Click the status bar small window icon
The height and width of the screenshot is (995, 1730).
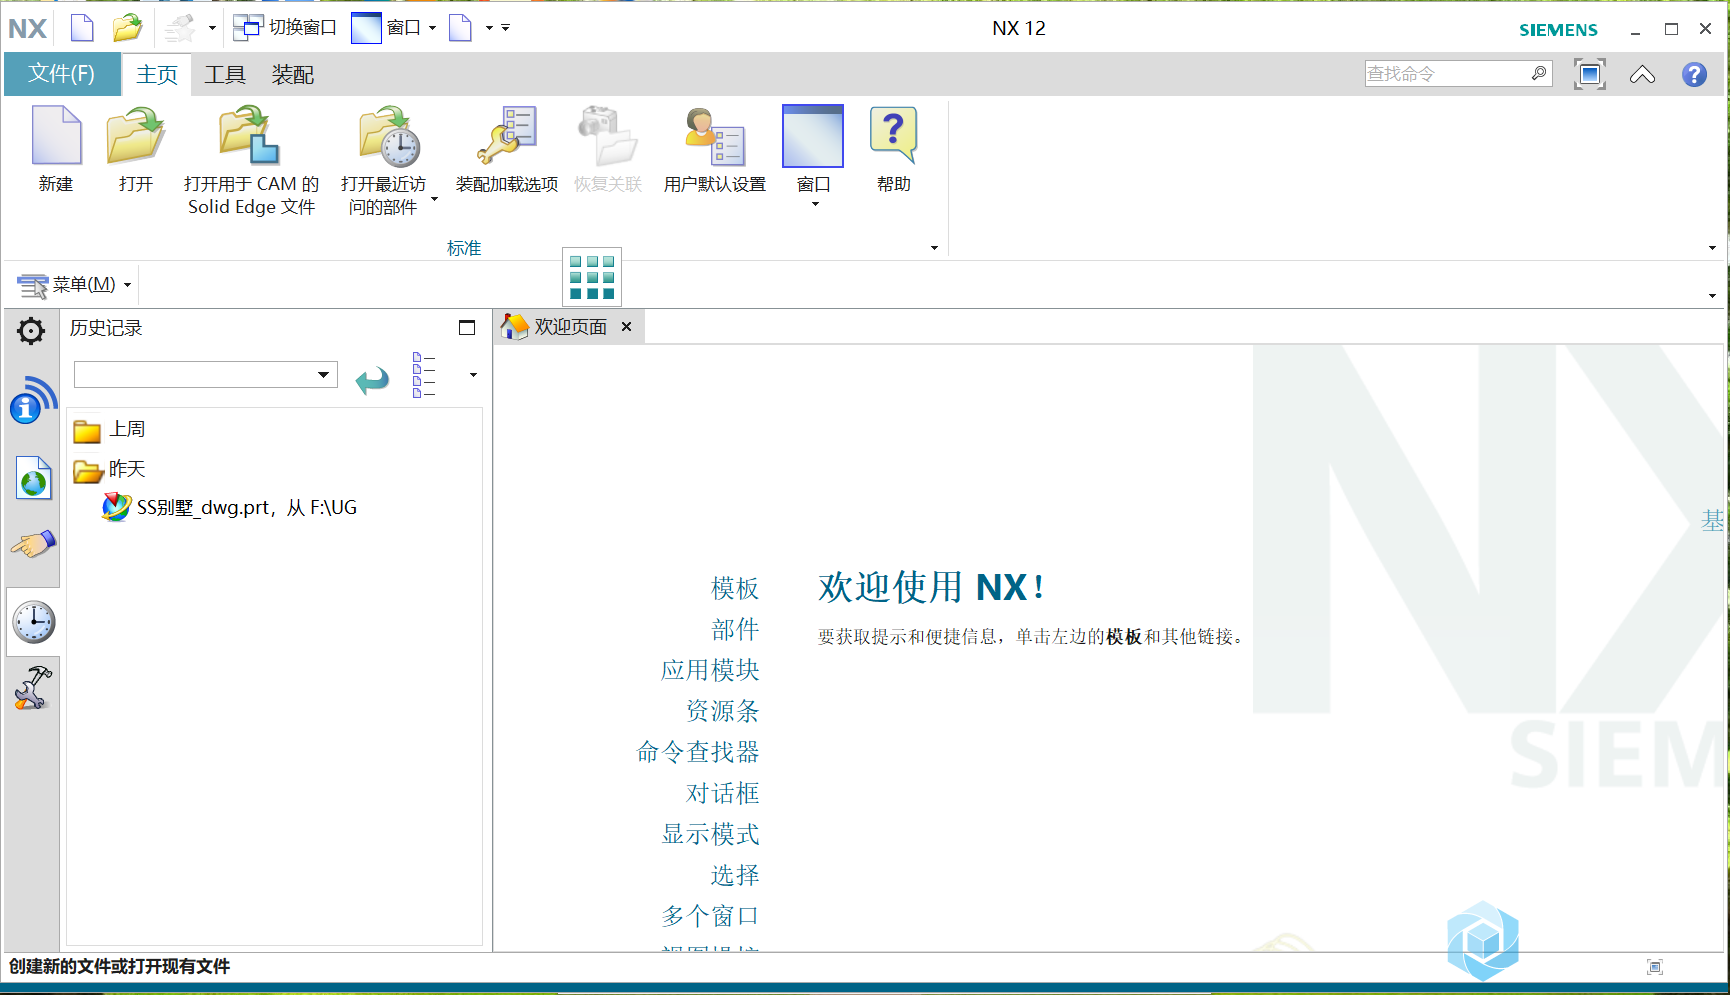click(1655, 967)
